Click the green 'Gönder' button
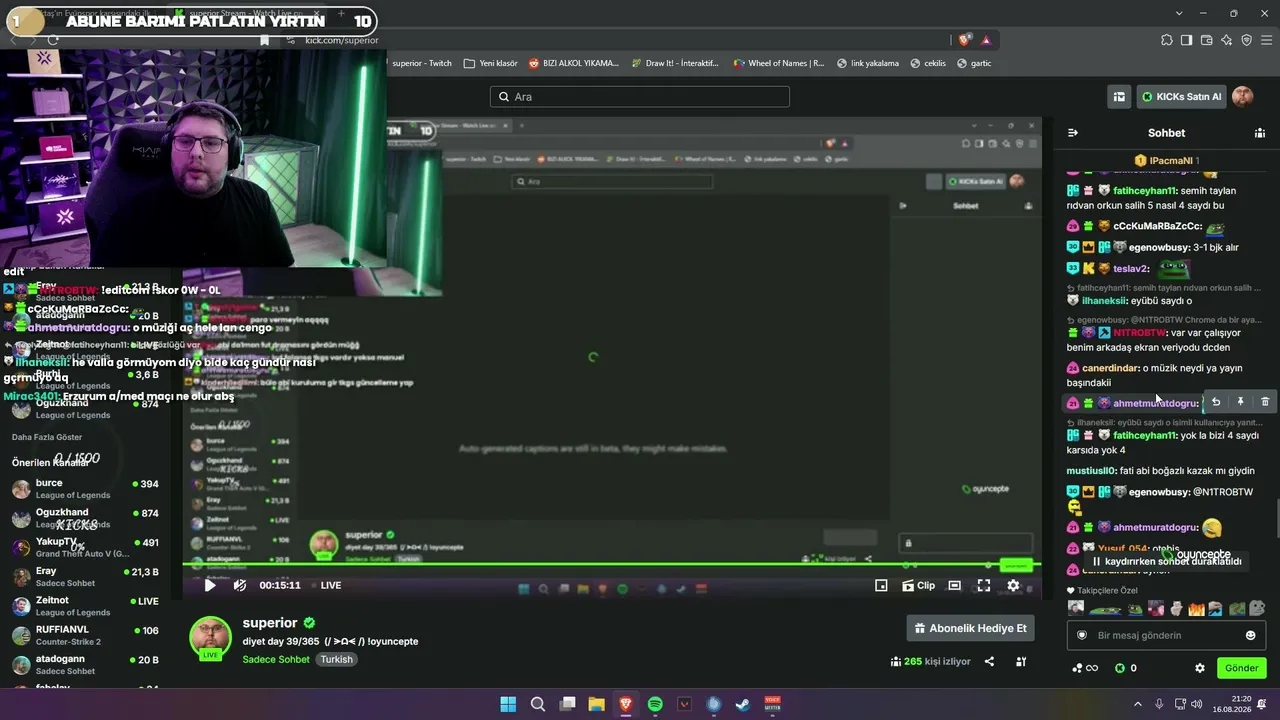This screenshot has width=1280, height=720. tap(1241, 668)
